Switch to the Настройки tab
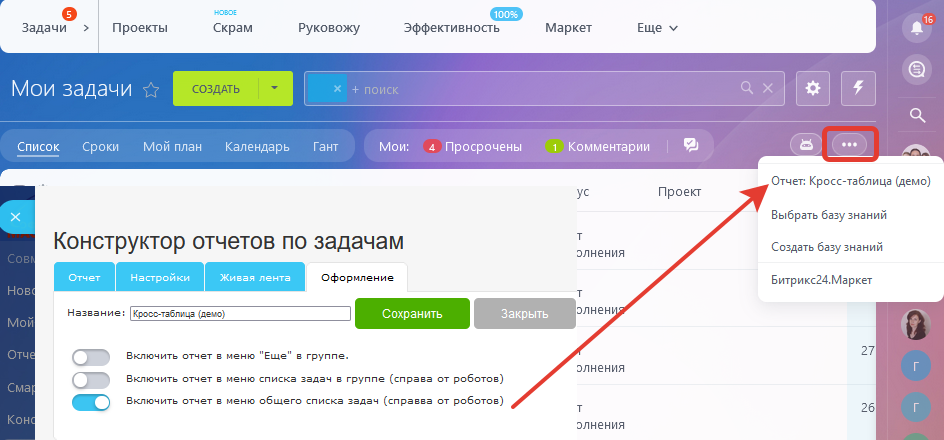Image resolution: width=944 pixels, height=440 pixels. click(x=159, y=277)
